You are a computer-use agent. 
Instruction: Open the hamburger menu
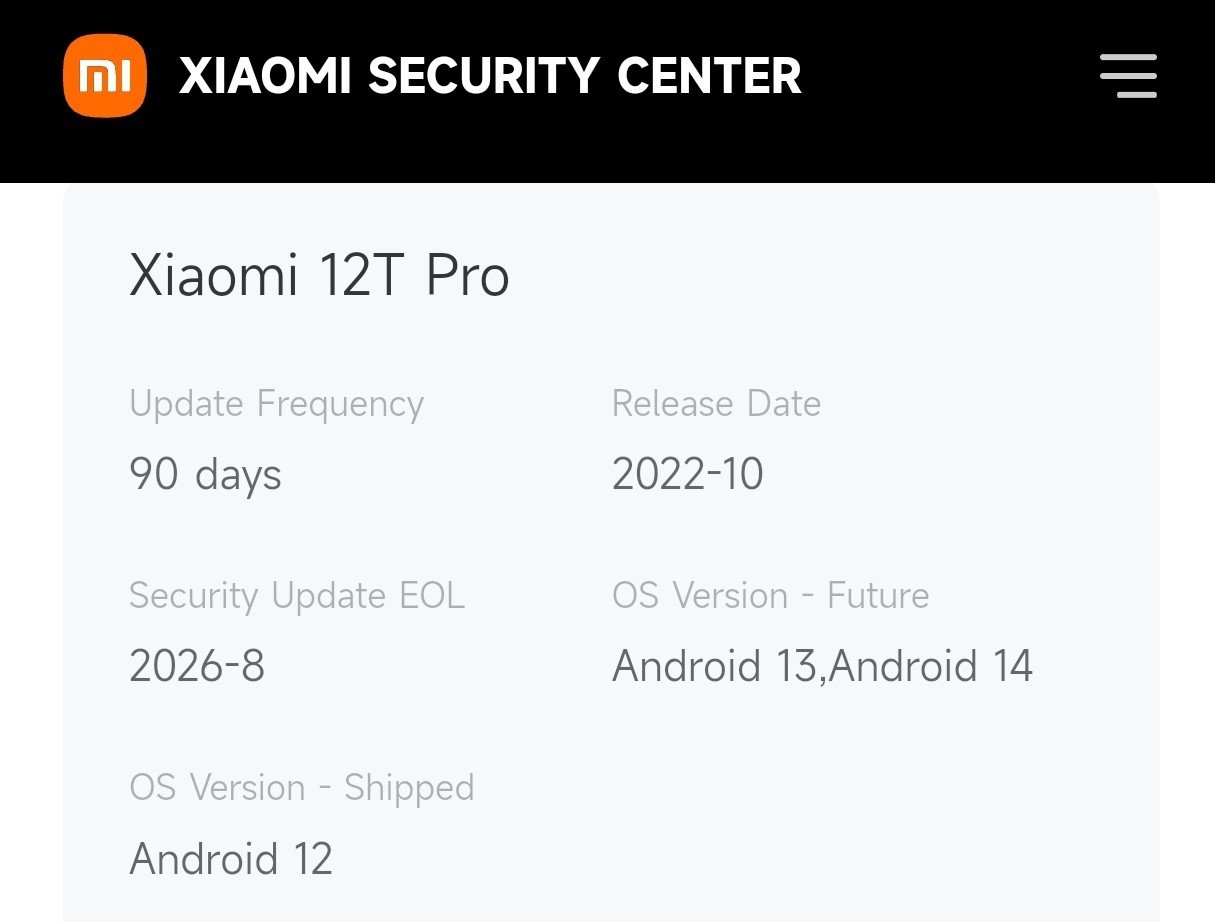click(1128, 76)
